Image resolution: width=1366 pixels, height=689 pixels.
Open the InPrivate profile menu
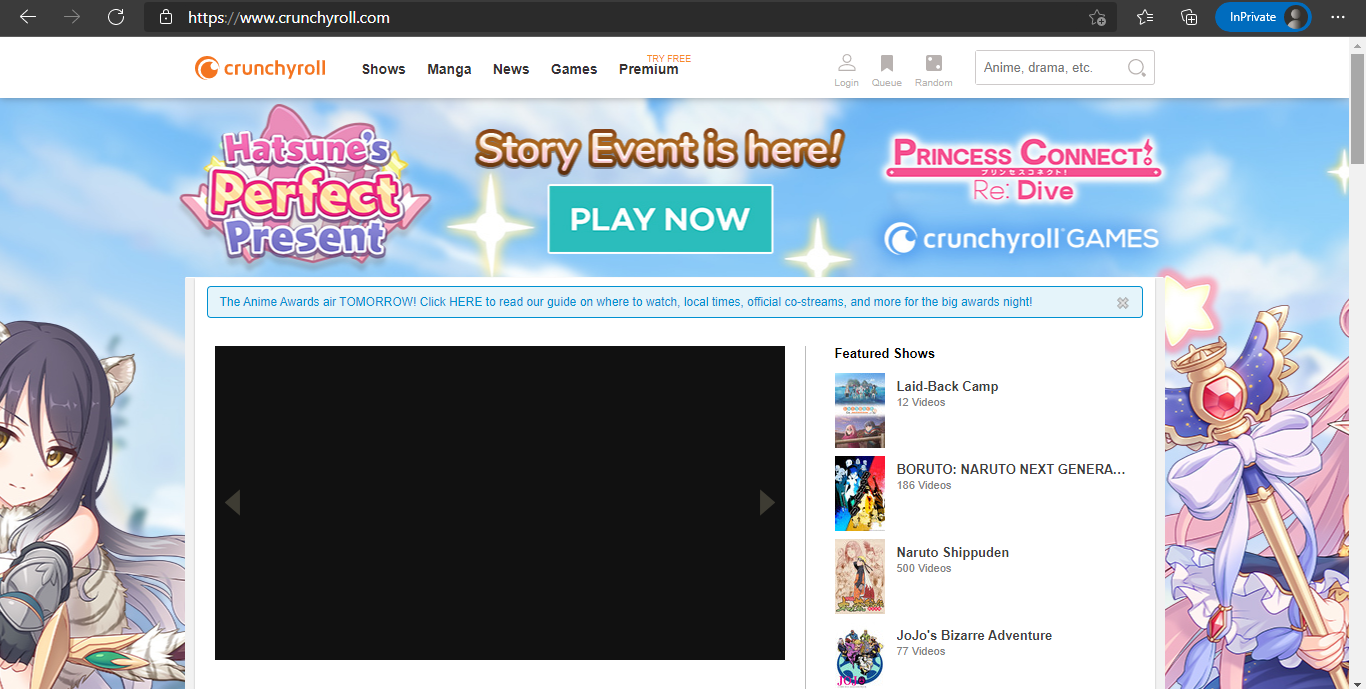pos(1263,17)
